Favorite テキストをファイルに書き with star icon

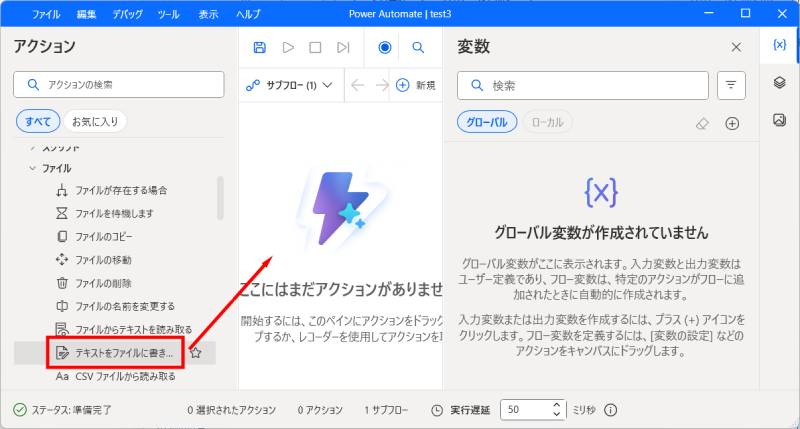click(195, 352)
